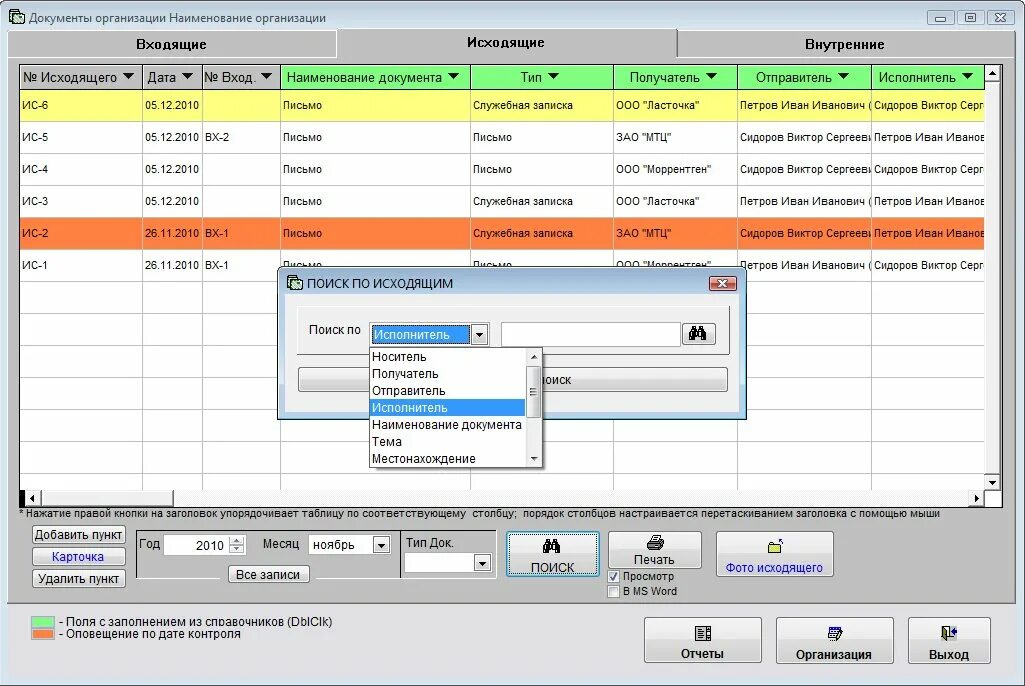Image resolution: width=1025 pixels, height=686 pixels.
Task: Open the Отчеты reports button
Action: pyautogui.click(x=702, y=640)
